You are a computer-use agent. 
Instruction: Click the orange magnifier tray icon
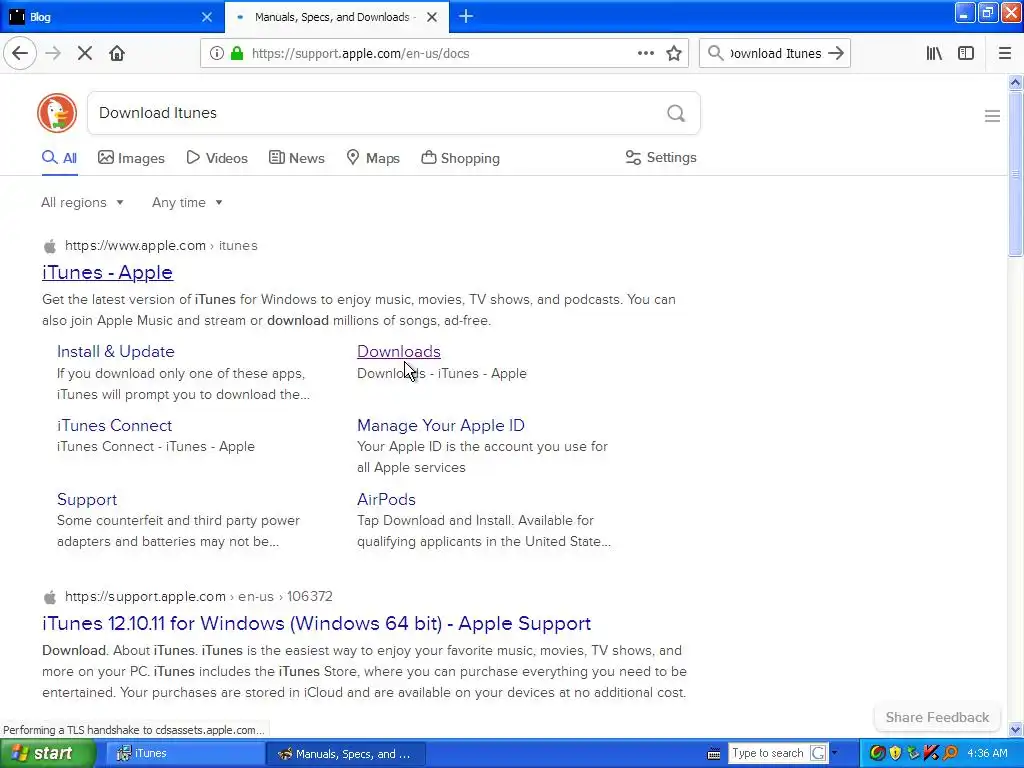click(x=950, y=753)
